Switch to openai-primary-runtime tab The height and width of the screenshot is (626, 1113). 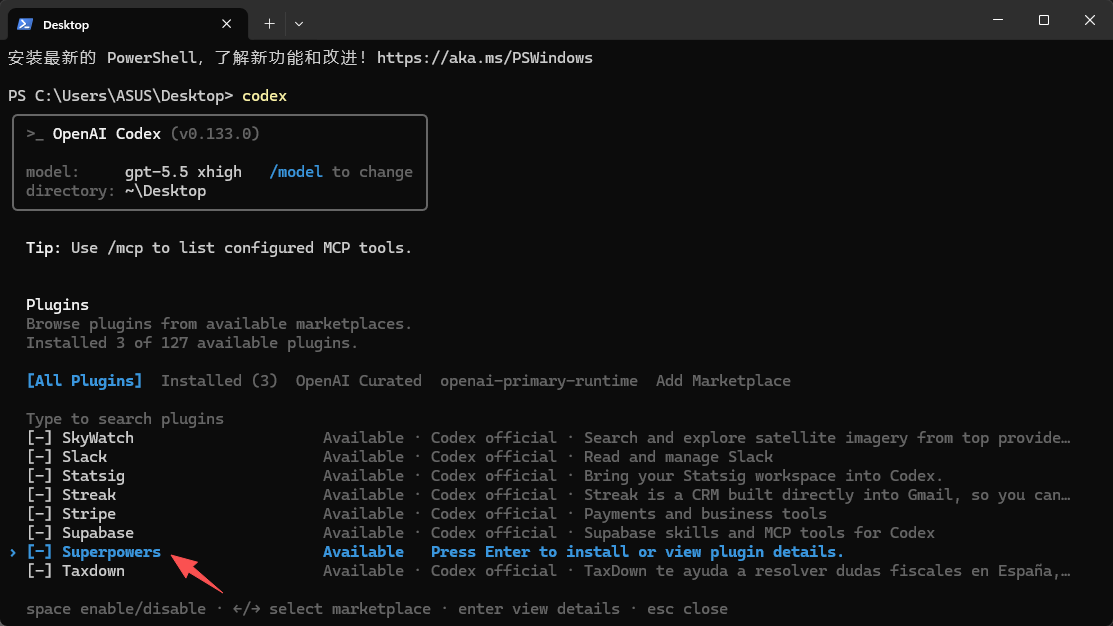[539, 381]
